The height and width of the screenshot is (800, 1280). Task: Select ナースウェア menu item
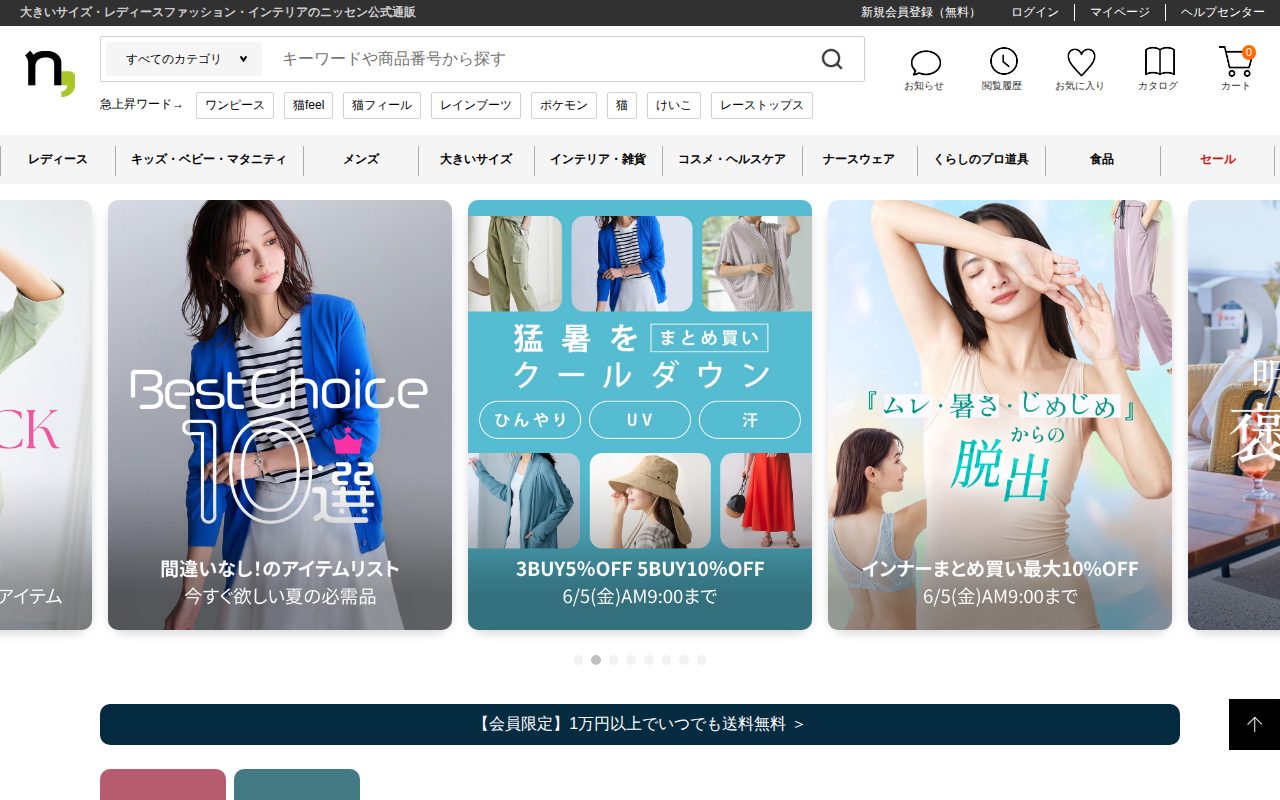(x=859, y=159)
